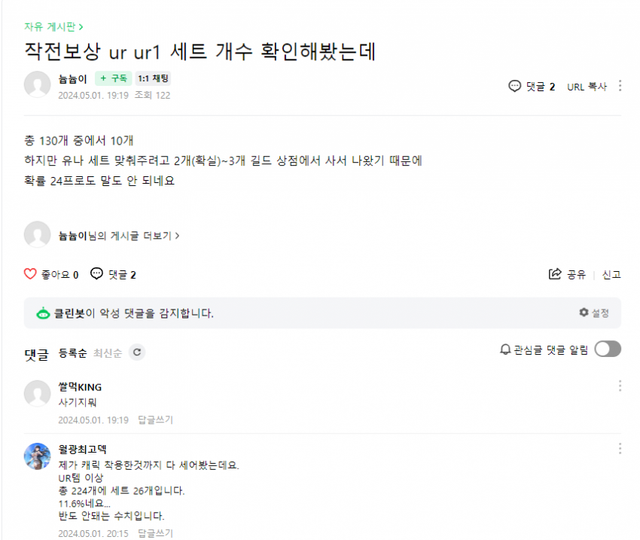Sort comments by 등록순
640x540 pixels.
73,352
